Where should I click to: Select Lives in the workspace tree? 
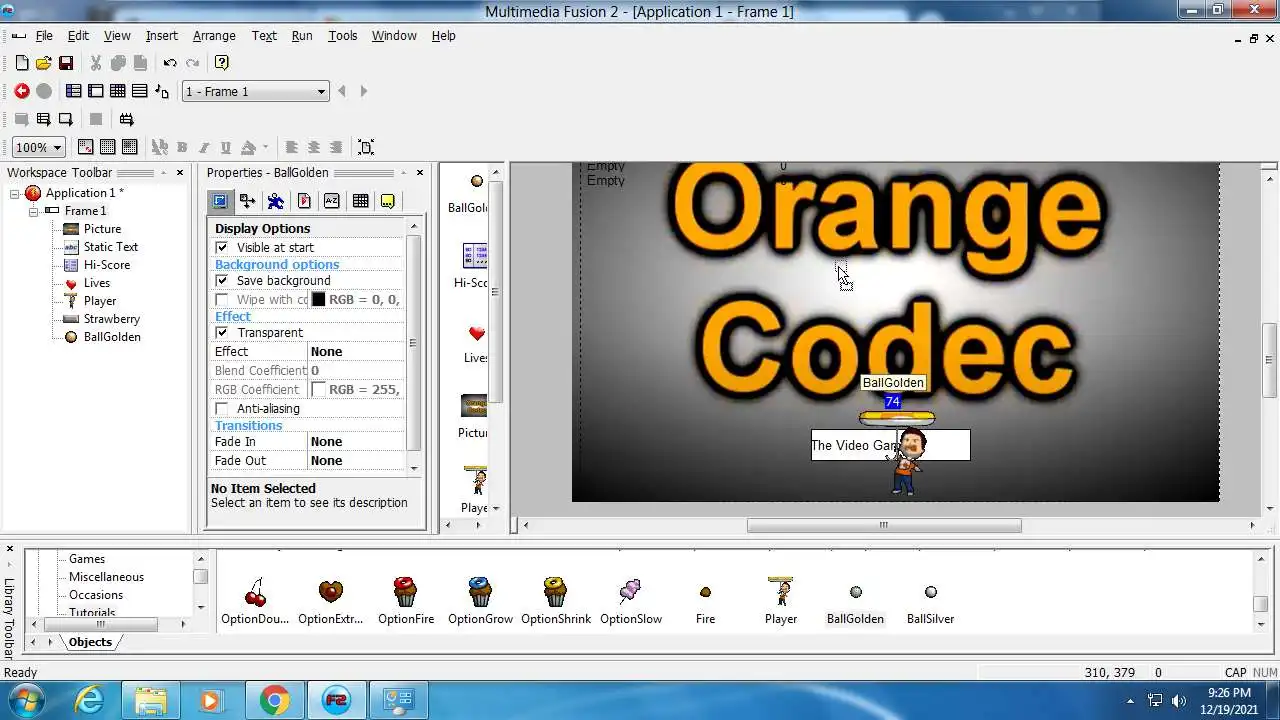[97, 283]
